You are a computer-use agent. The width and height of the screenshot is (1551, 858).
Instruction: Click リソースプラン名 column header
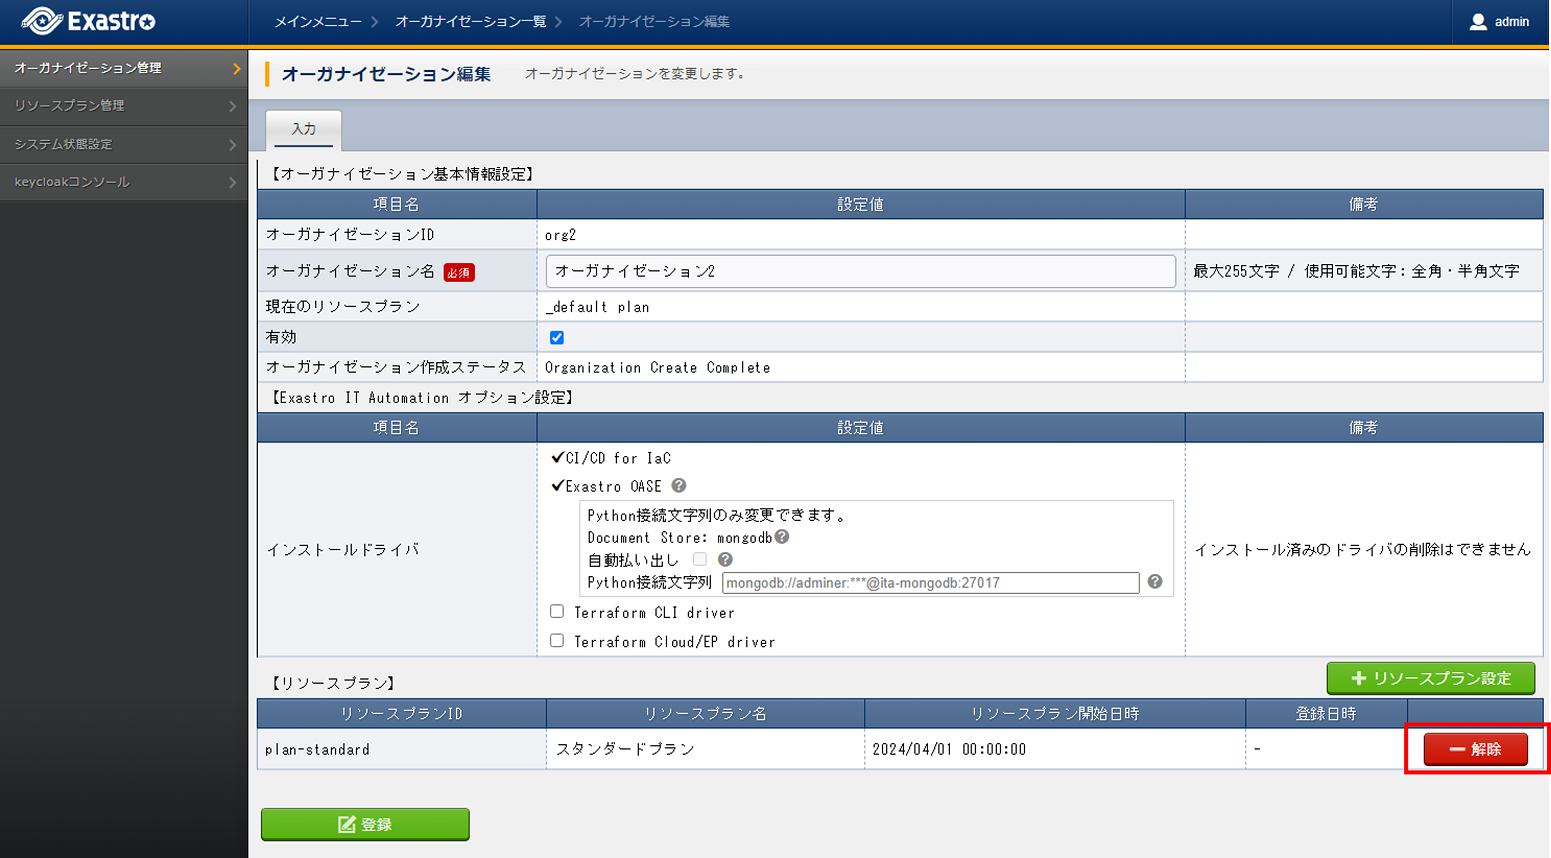coord(705,714)
